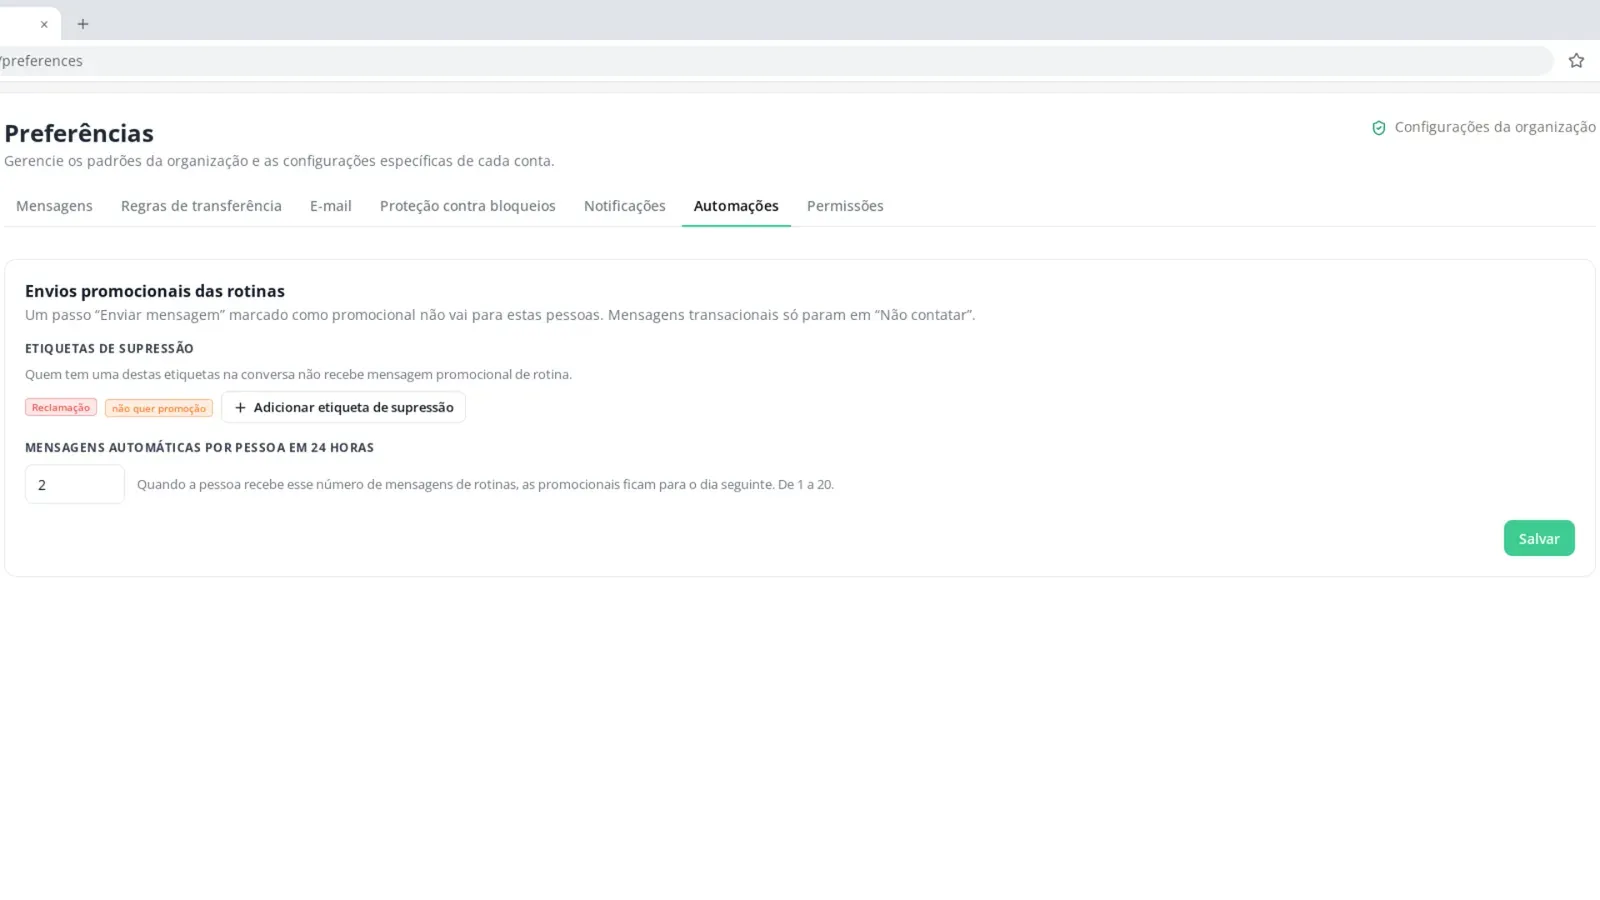
Task: Click the não quer promoção tag
Action: (159, 408)
